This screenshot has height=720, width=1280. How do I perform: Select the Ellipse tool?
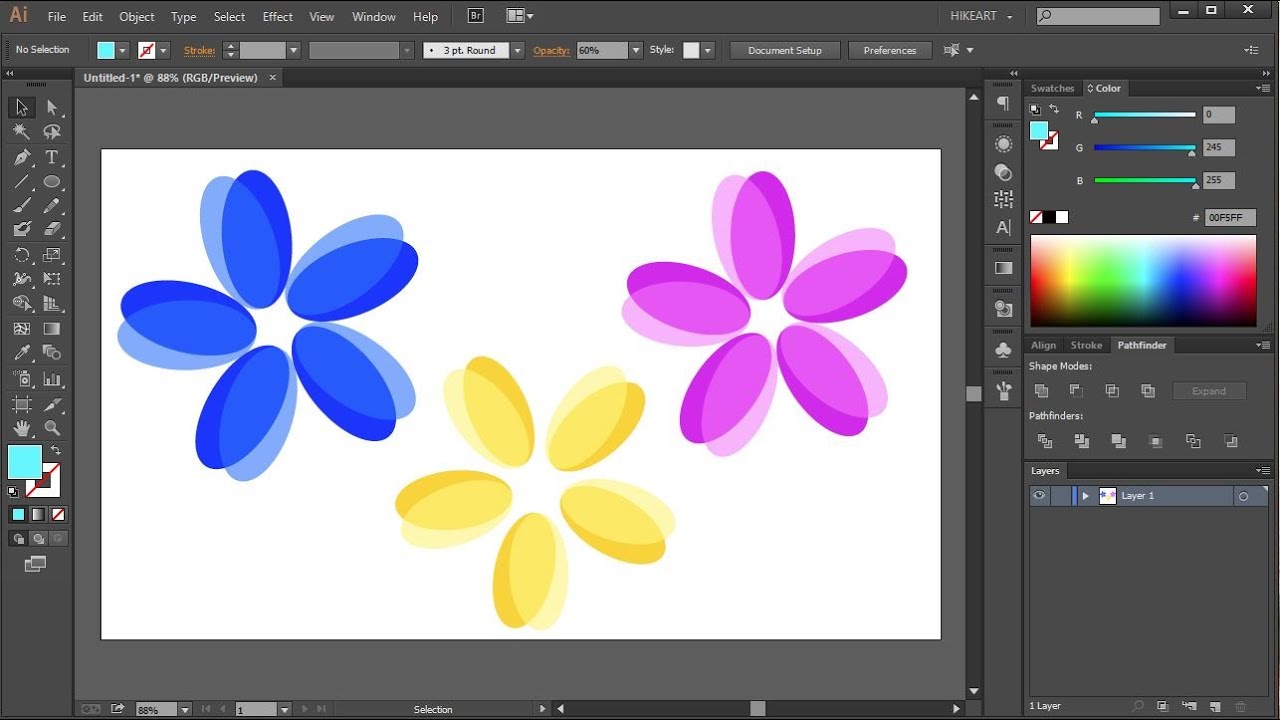[52, 182]
